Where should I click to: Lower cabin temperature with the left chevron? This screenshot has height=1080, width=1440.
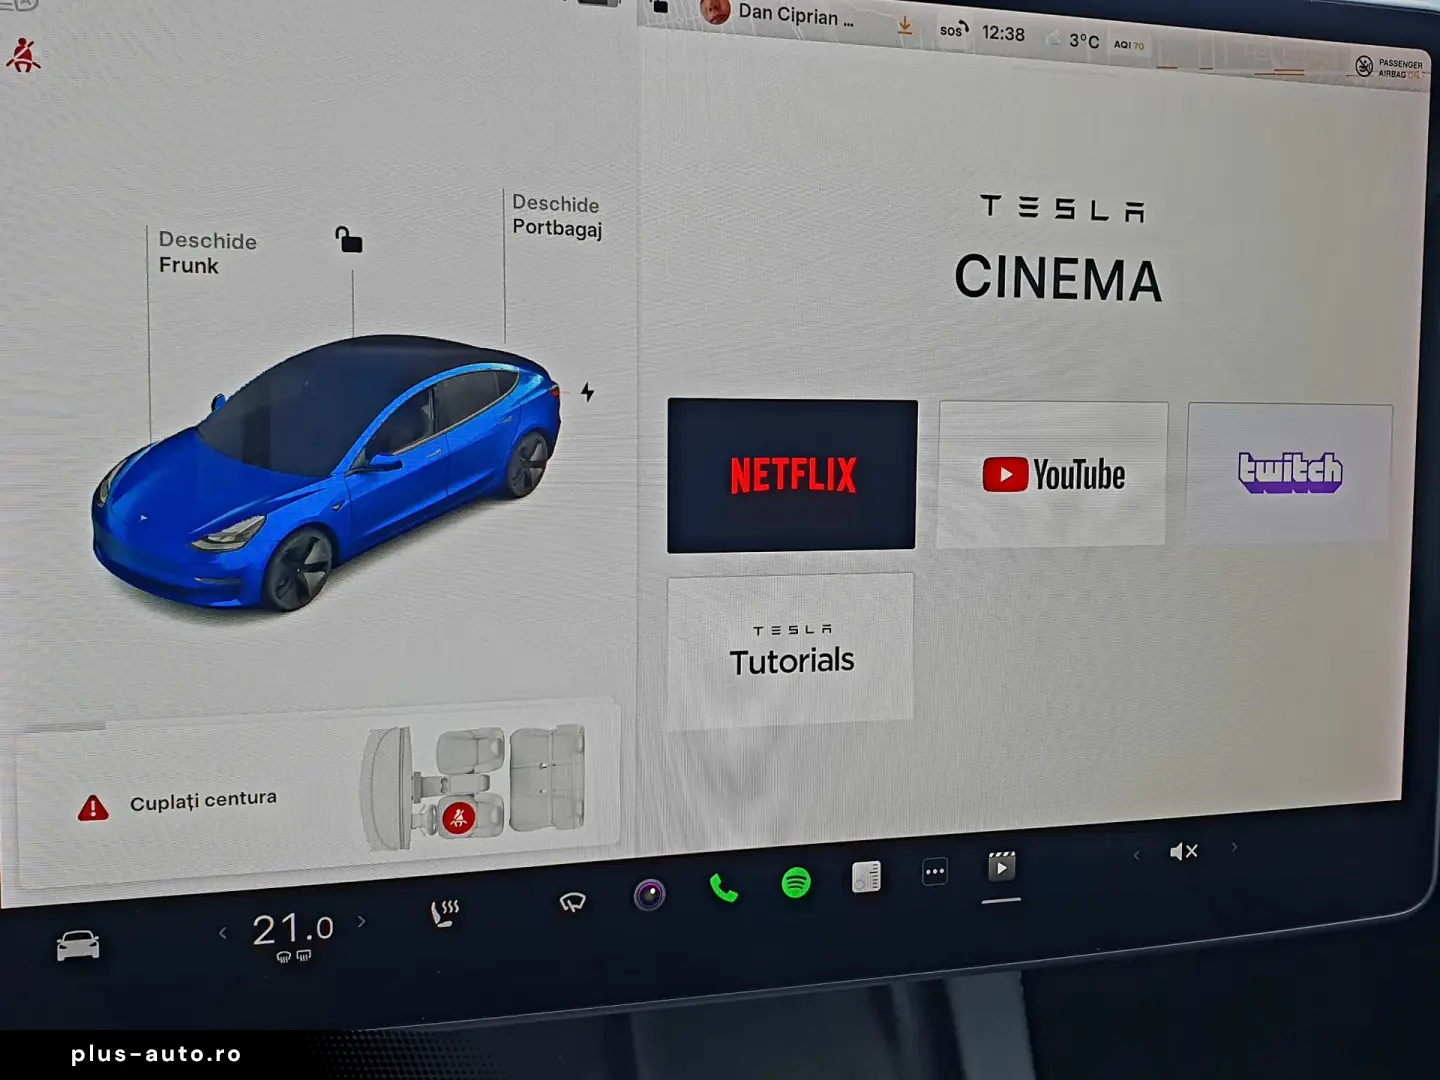[x=222, y=931]
